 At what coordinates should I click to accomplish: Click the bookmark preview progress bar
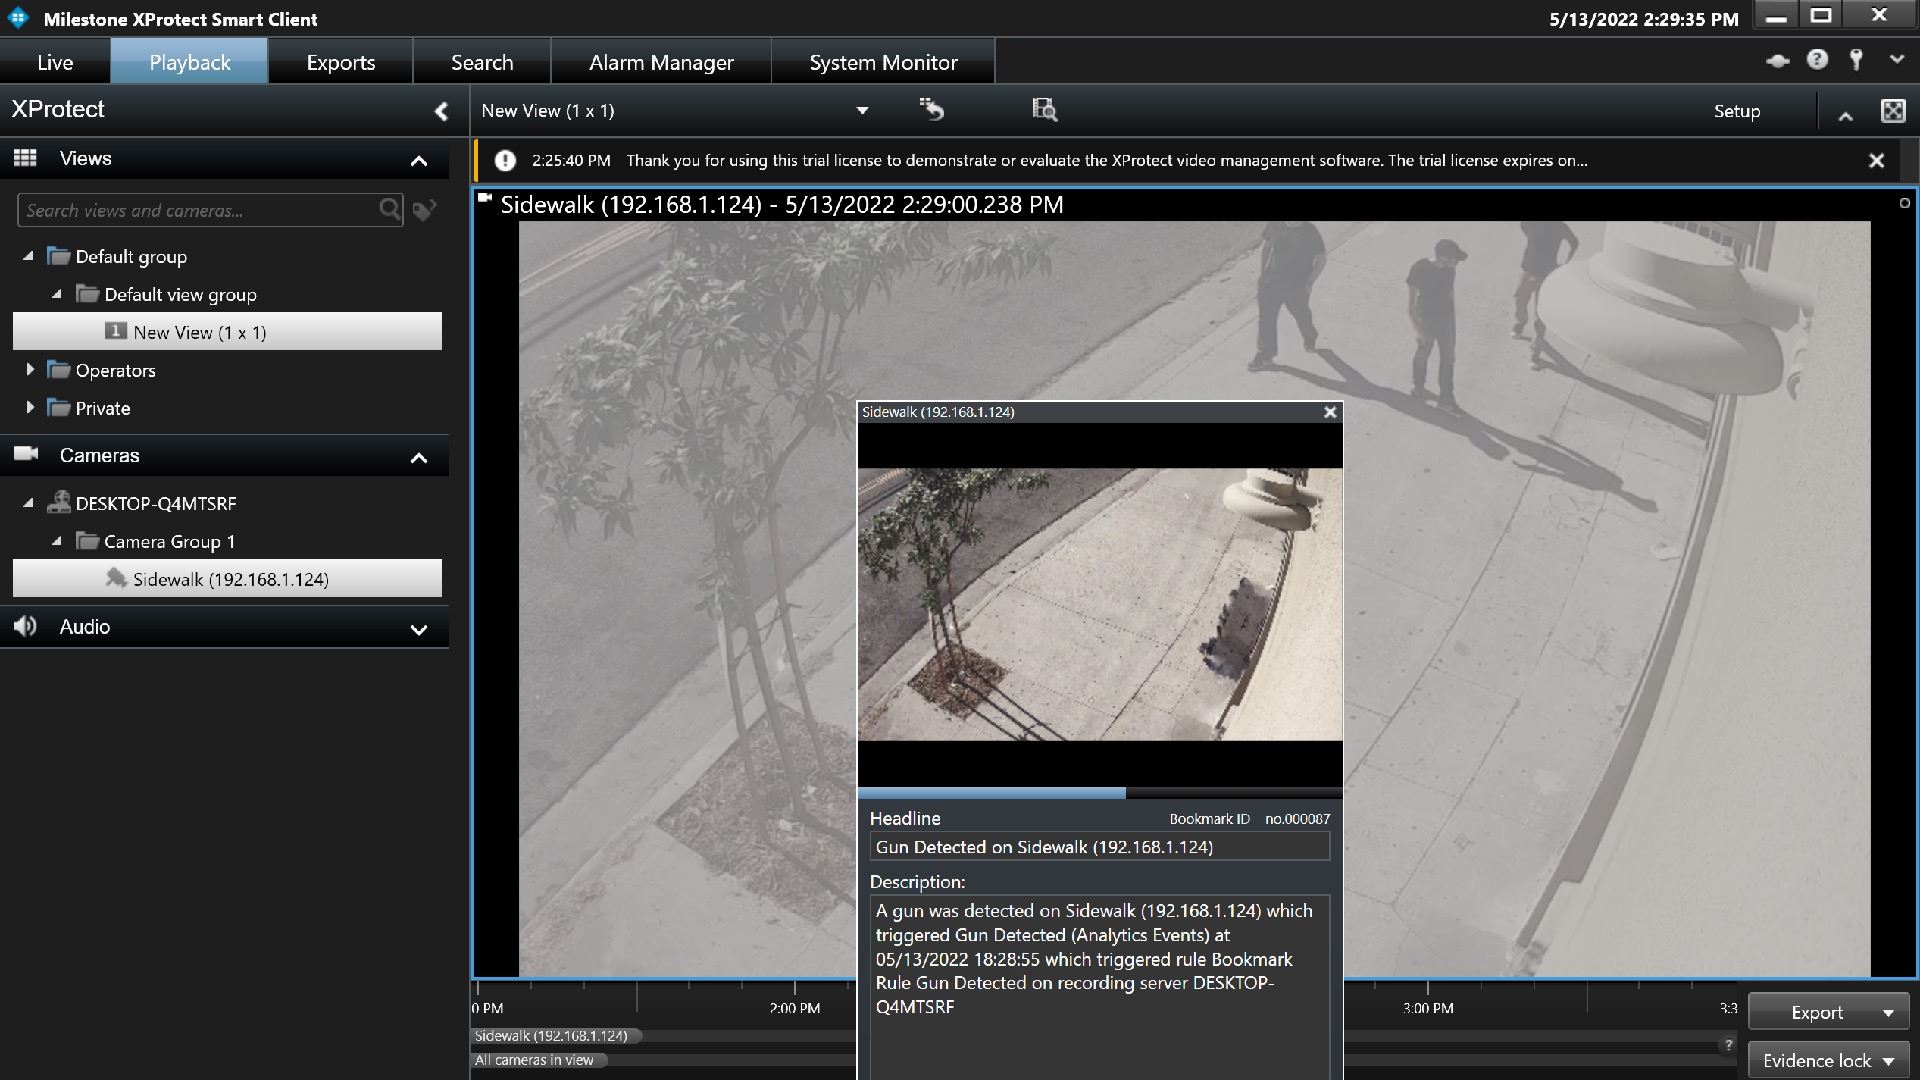pos(1100,793)
